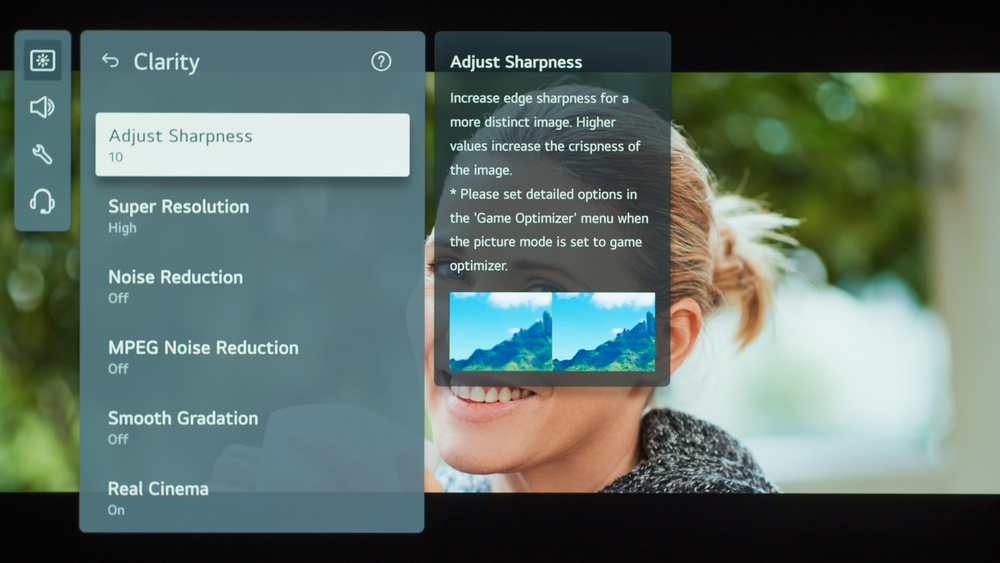Viewport: 1000px width, 563px height.
Task: Click the right sharpness preview thumbnail
Action: (x=604, y=332)
